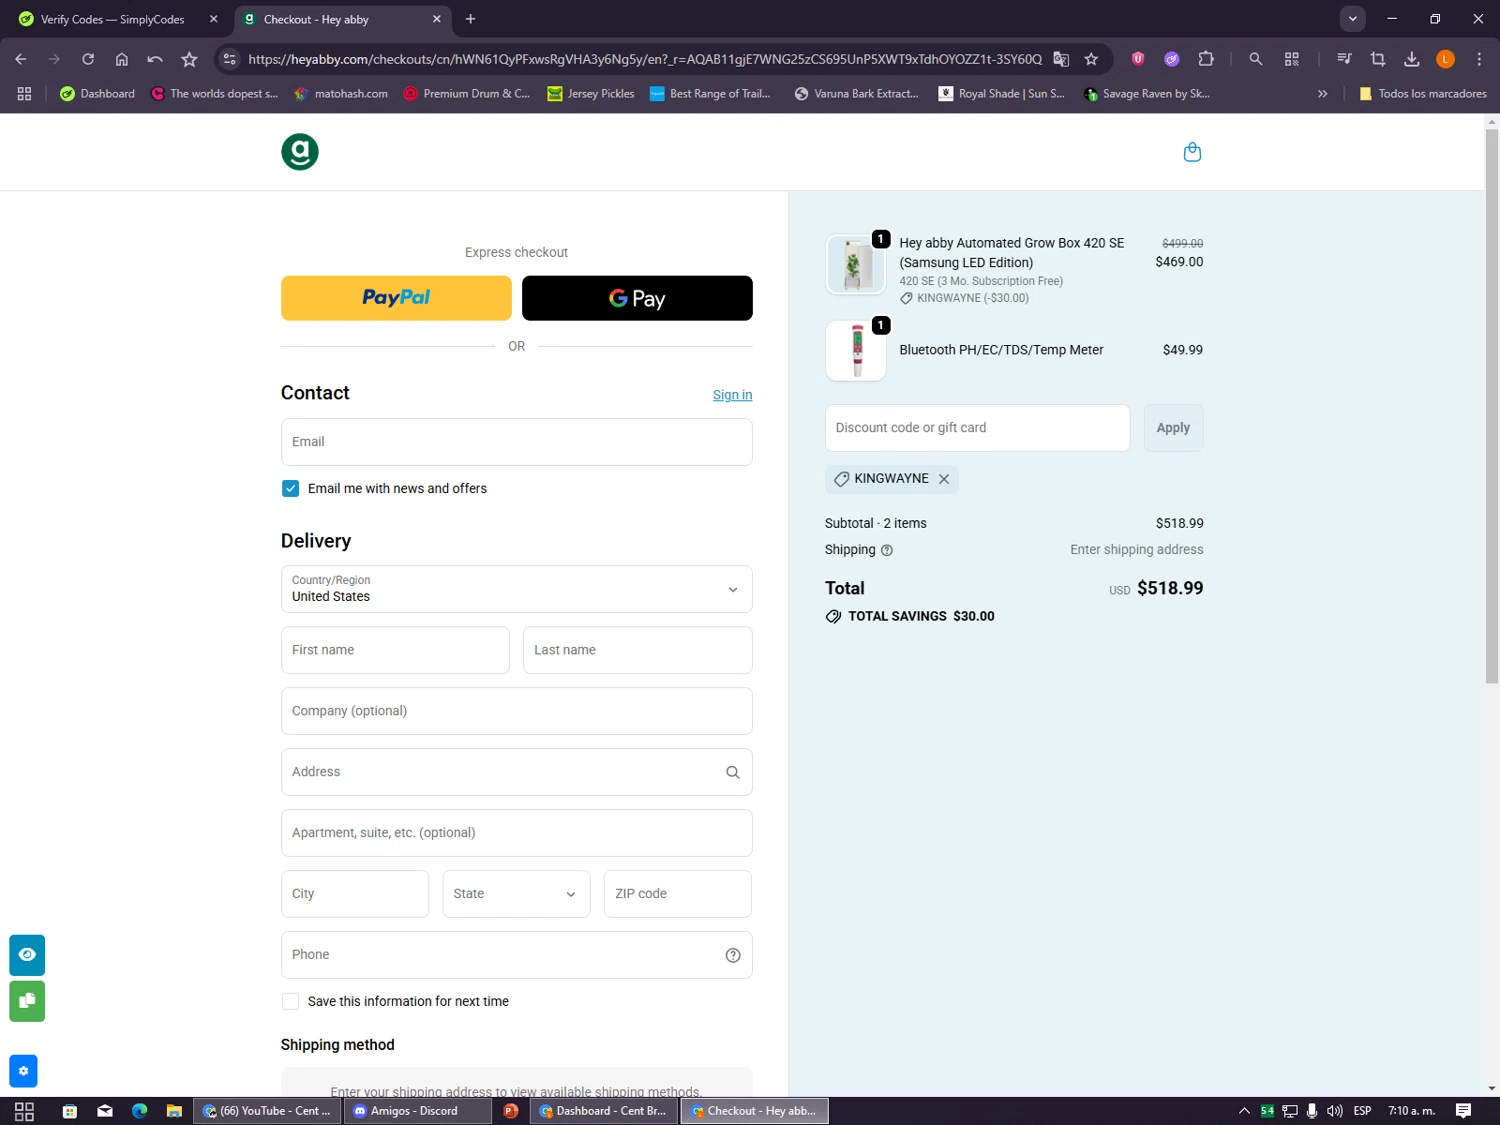
Task: Open the browser extensions puzzle icon
Action: tap(1206, 59)
